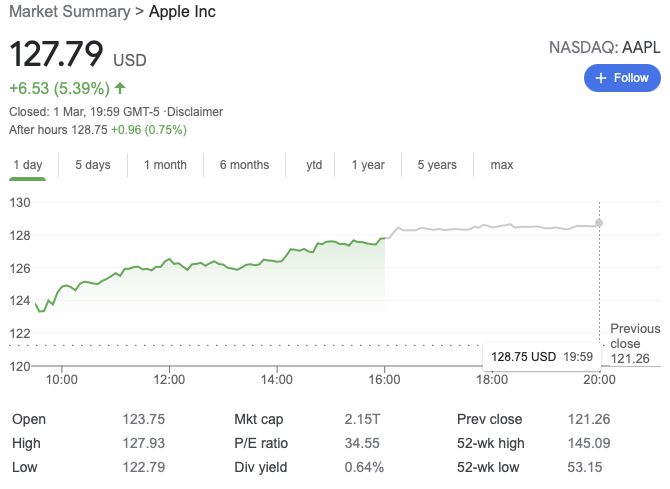Image resolution: width=670 pixels, height=489 pixels.
Task: Click the Market Summary breadcrumb link
Action: click(x=70, y=12)
